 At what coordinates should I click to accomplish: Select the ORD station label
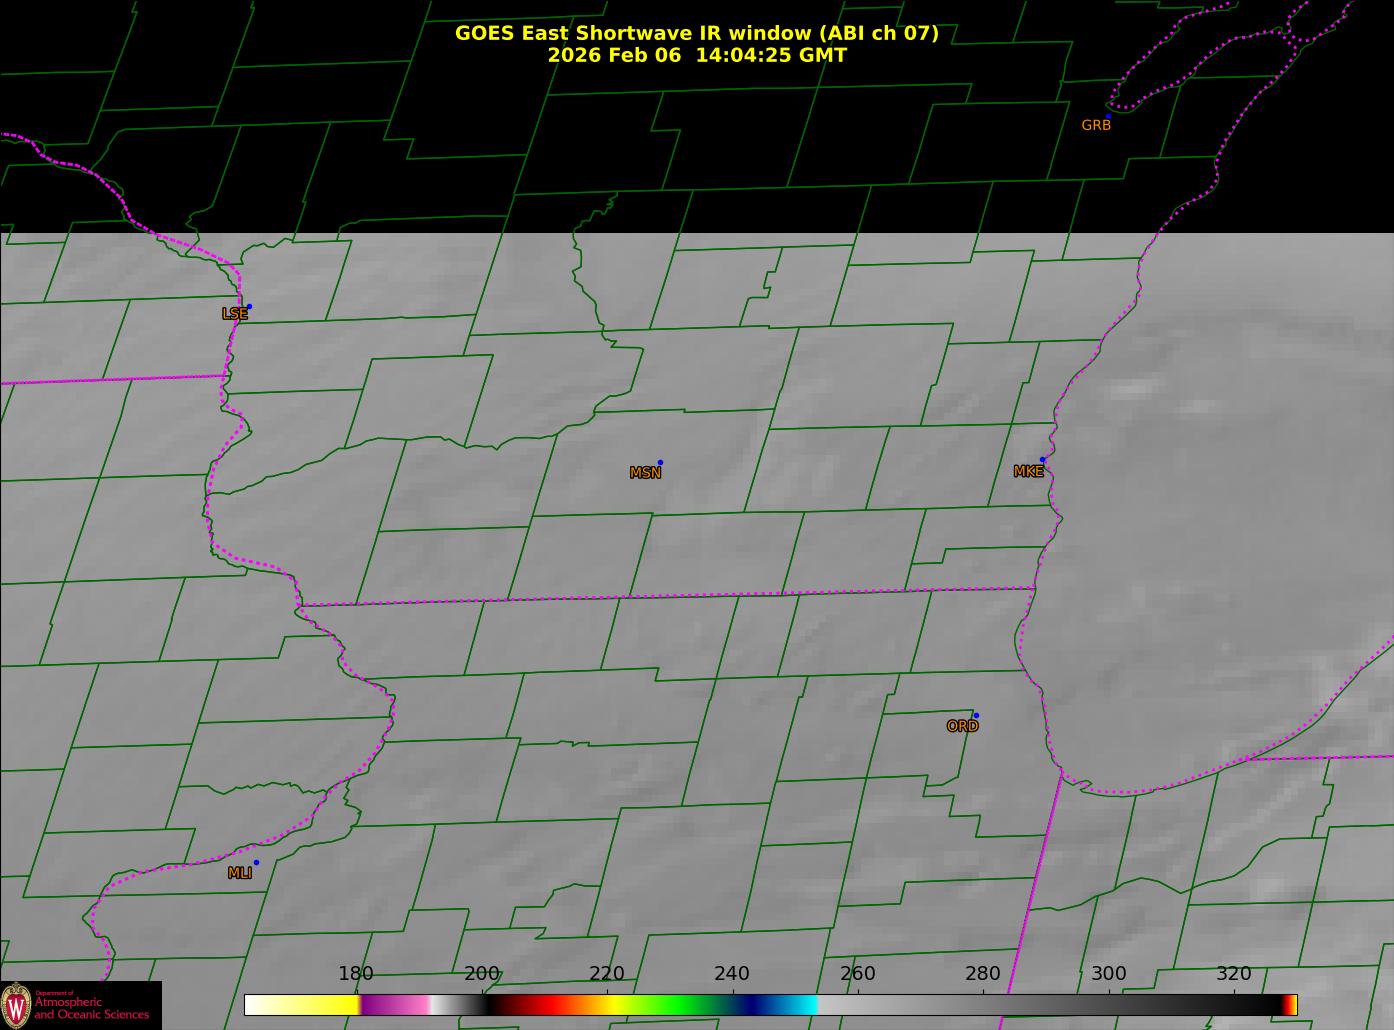(962, 727)
